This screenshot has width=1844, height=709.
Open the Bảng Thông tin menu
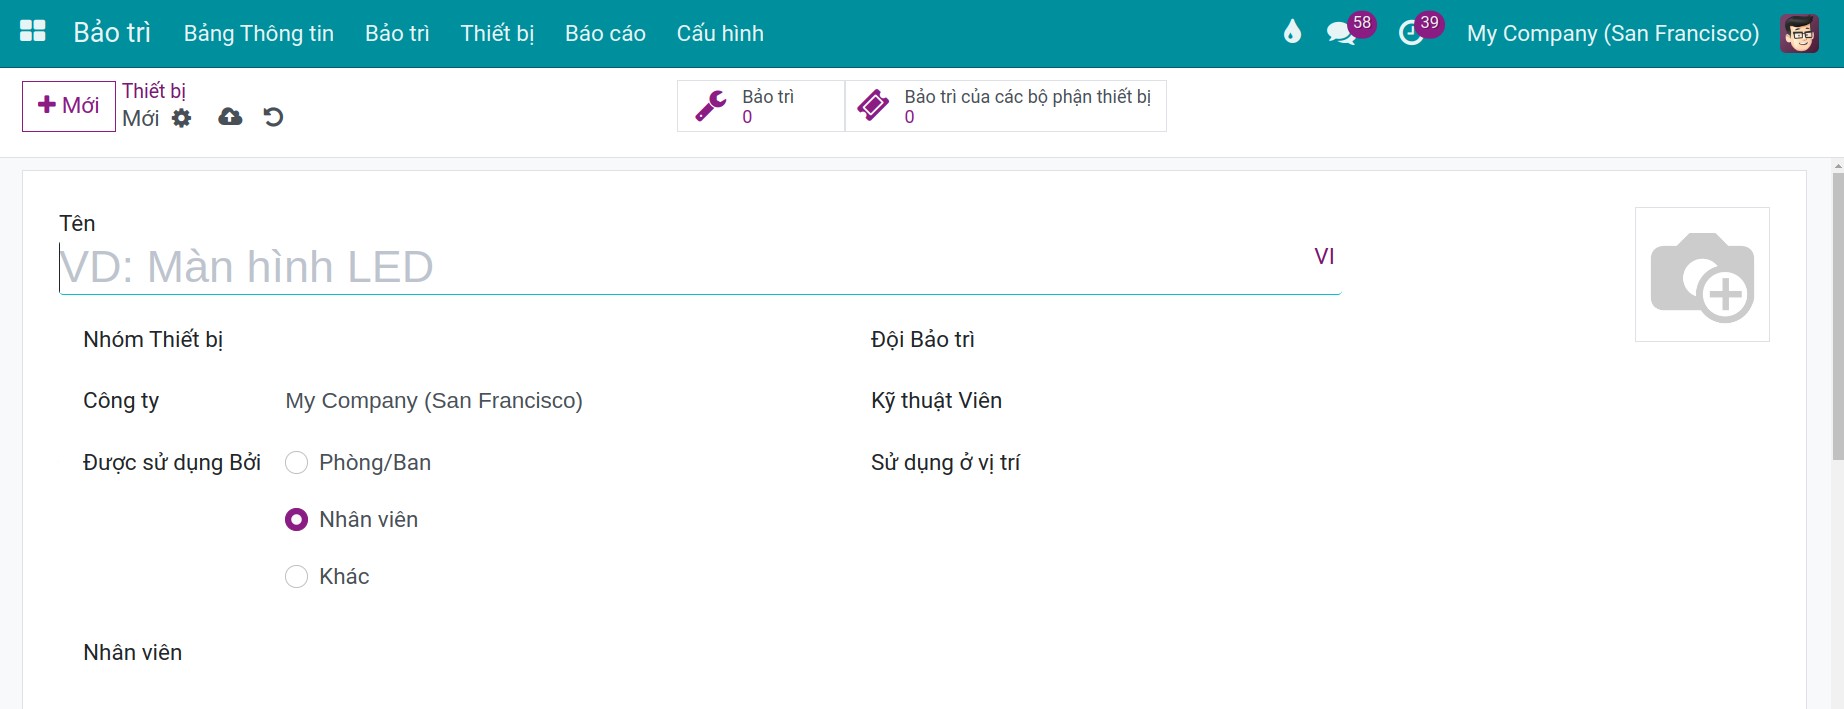click(259, 33)
